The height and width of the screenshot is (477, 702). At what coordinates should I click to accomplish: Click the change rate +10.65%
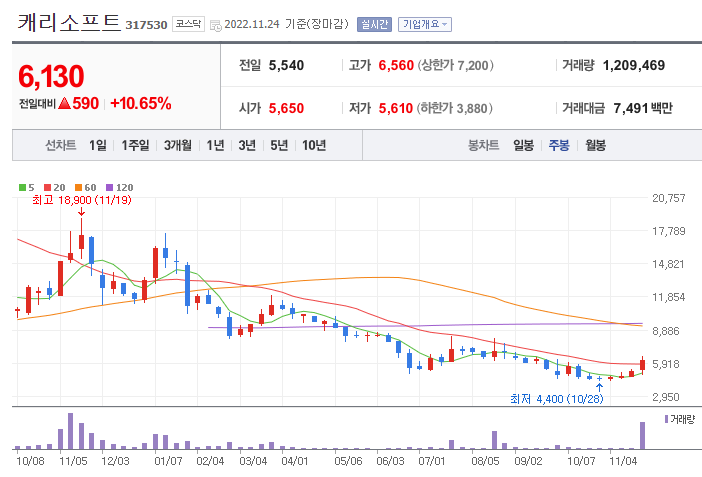tap(141, 103)
